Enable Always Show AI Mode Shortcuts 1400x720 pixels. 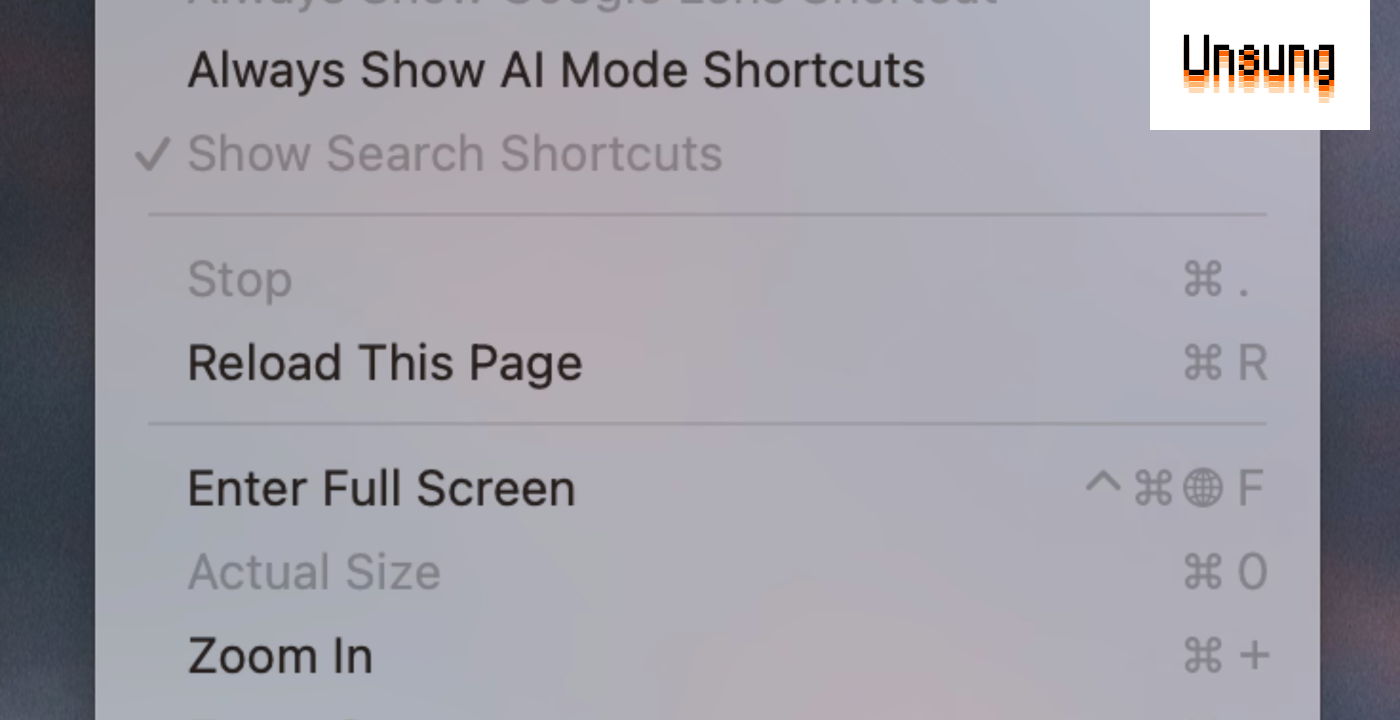pyautogui.click(x=557, y=69)
